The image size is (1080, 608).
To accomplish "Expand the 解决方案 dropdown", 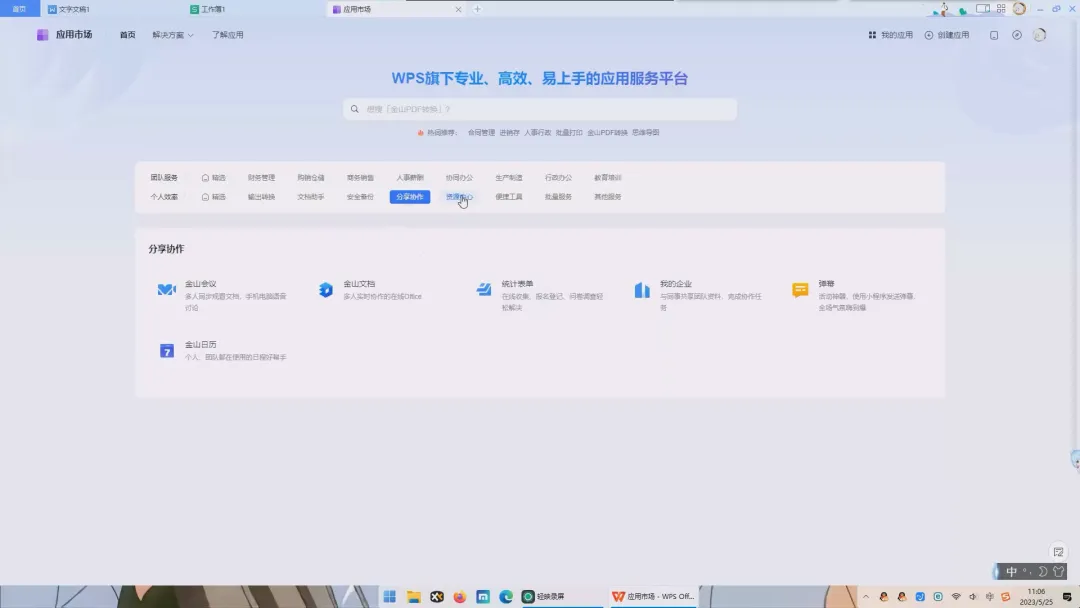I will click(x=173, y=35).
